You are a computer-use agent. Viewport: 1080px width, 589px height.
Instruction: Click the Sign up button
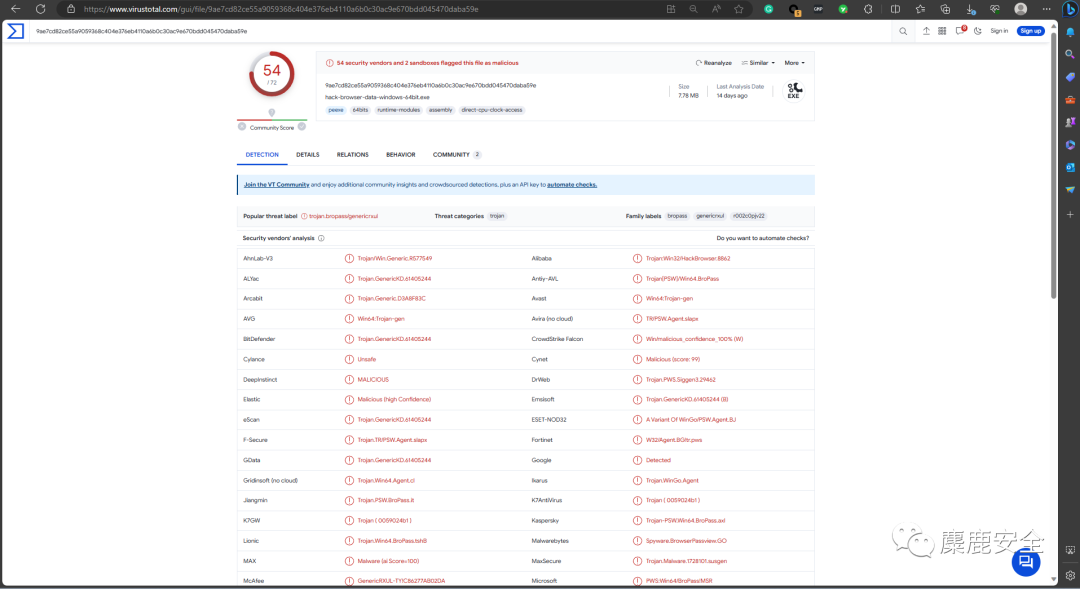[1031, 31]
